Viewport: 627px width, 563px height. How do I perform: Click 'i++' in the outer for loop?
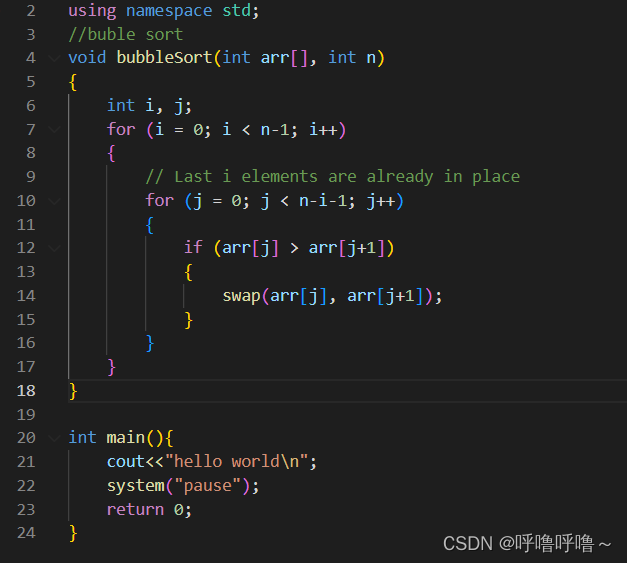coord(323,130)
